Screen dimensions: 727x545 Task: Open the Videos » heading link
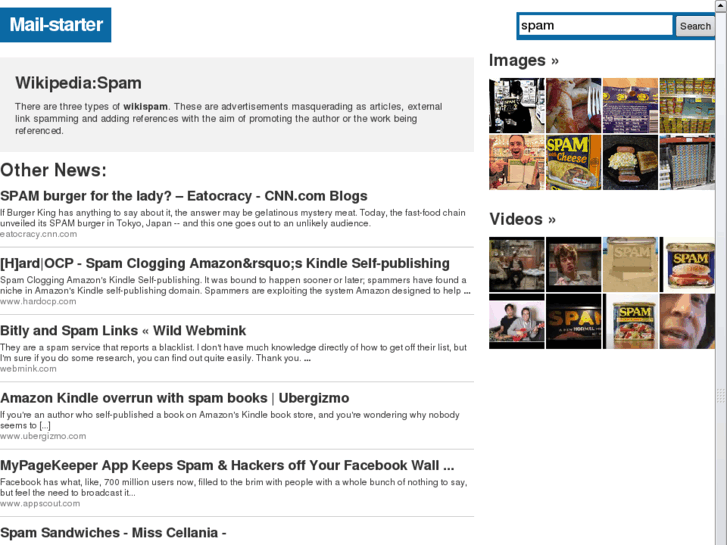523,219
